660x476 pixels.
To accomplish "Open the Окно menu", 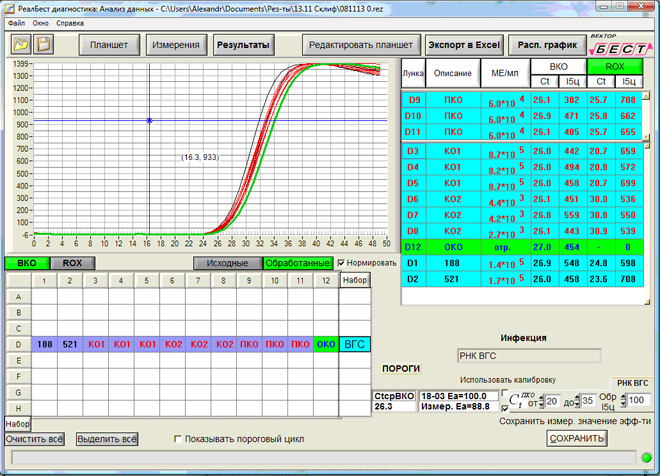I will [x=40, y=23].
